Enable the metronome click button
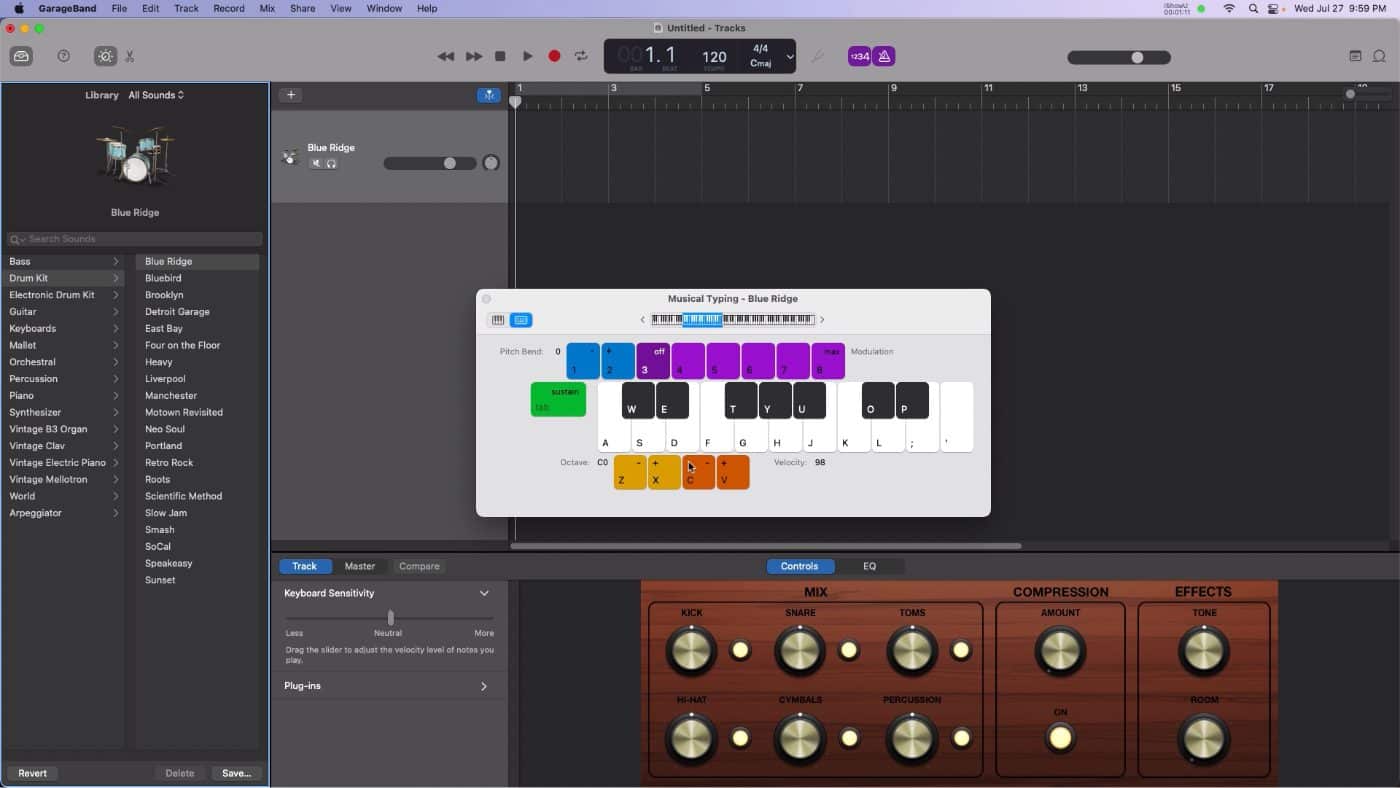Screen dimensions: 1400x788 tap(883, 57)
